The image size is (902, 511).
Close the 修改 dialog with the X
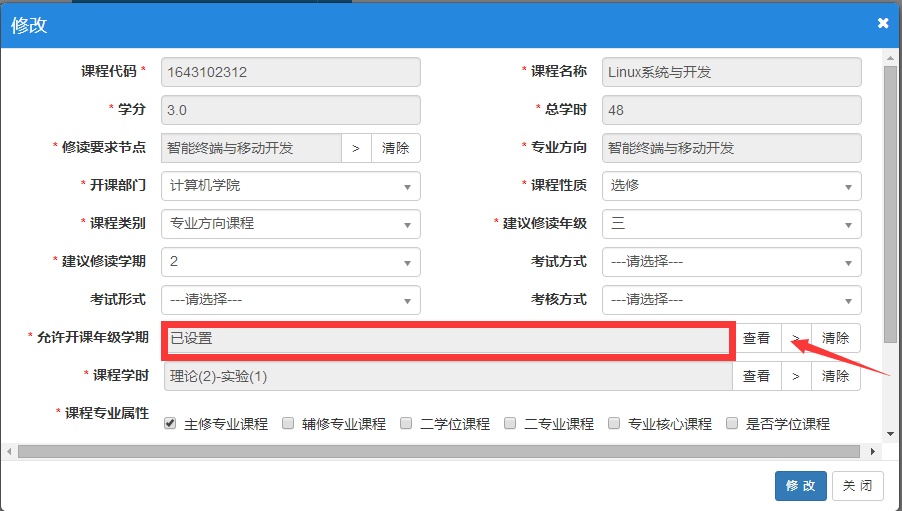(883, 23)
